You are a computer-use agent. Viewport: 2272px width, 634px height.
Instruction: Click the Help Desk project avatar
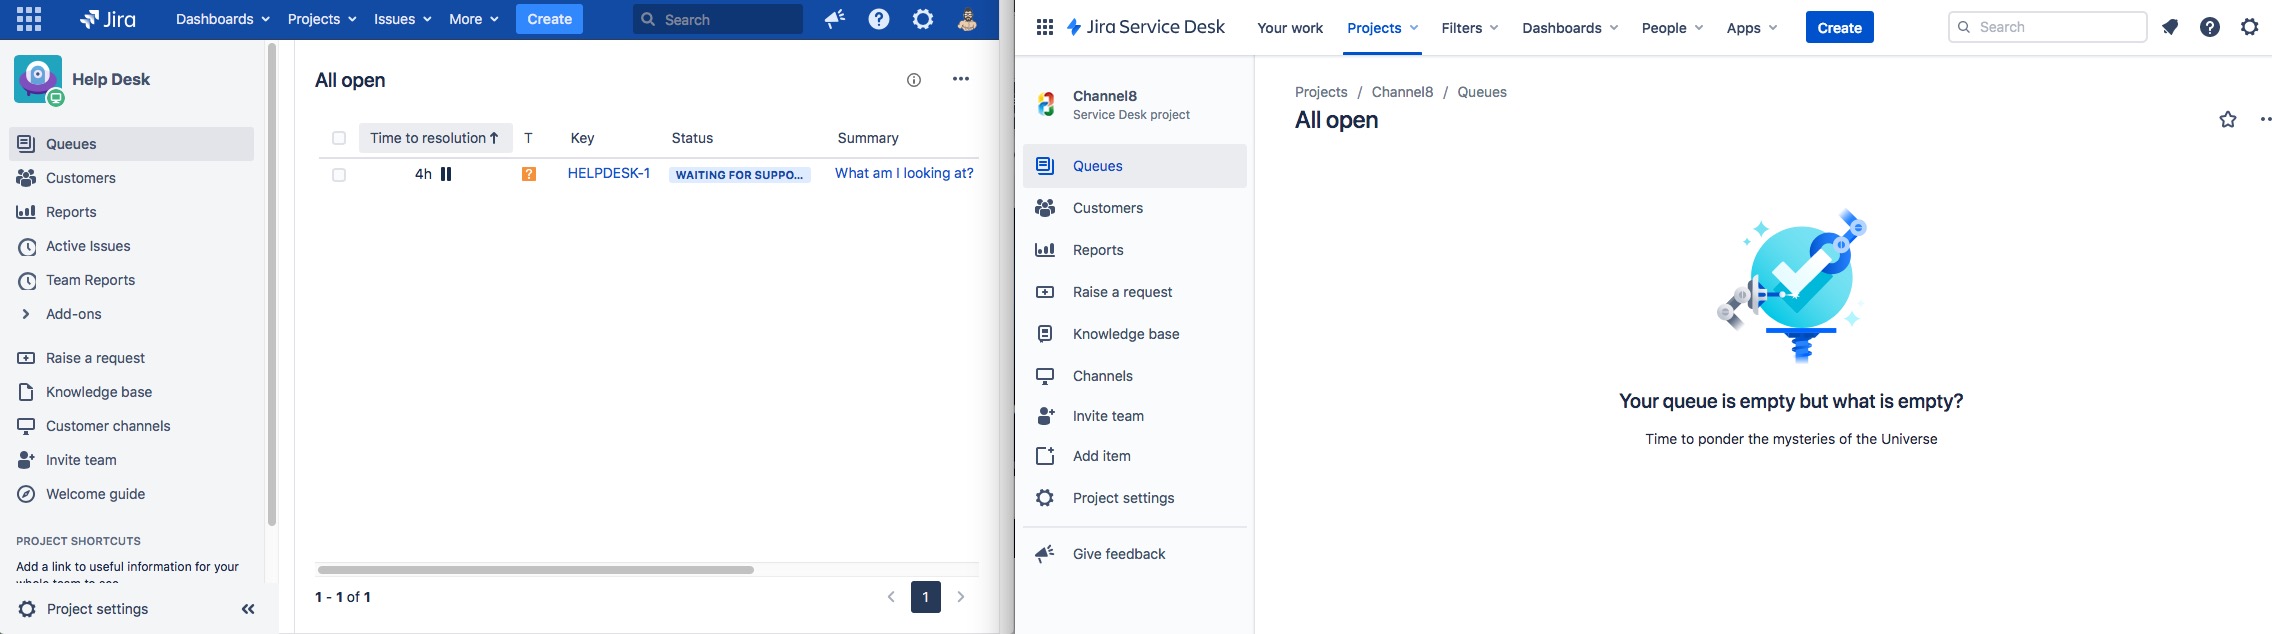(38, 79)
